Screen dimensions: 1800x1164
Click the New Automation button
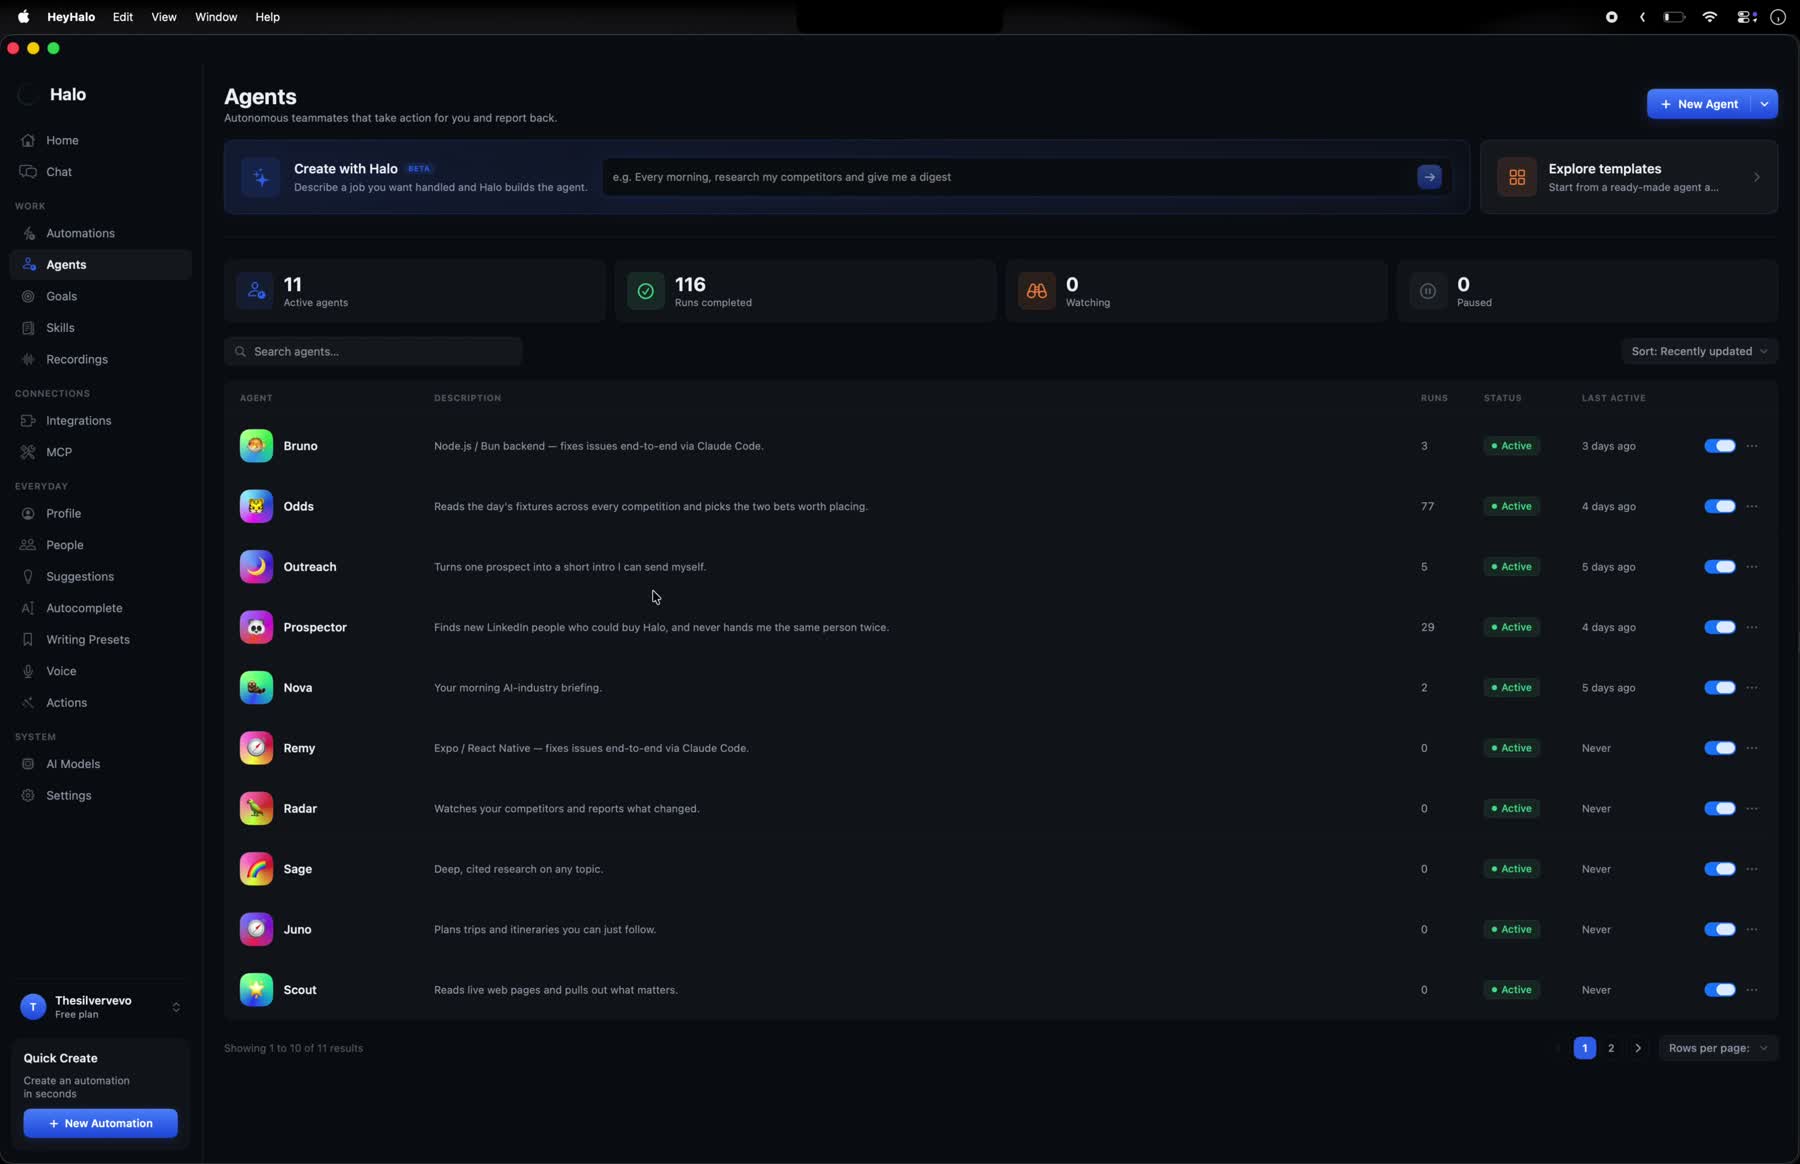(101, 1123)
